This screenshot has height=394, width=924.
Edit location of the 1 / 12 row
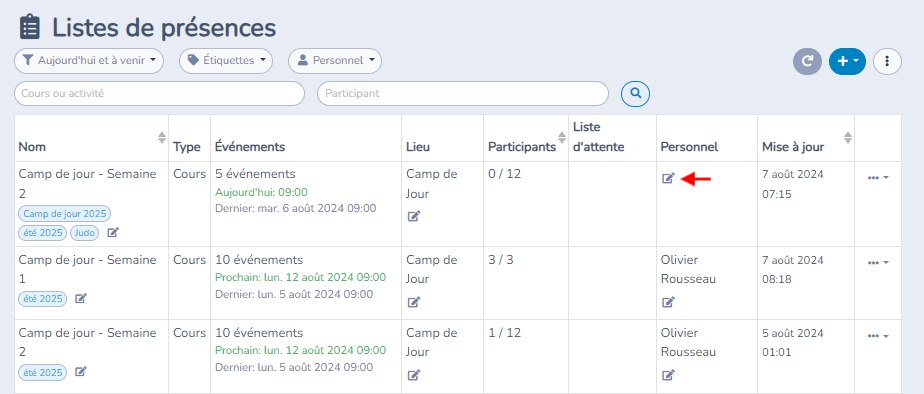click(x=414, y=375)
